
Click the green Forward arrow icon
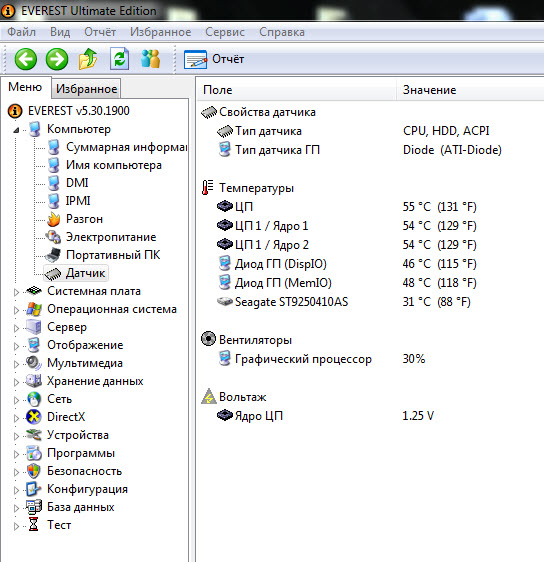coord(57,59)
